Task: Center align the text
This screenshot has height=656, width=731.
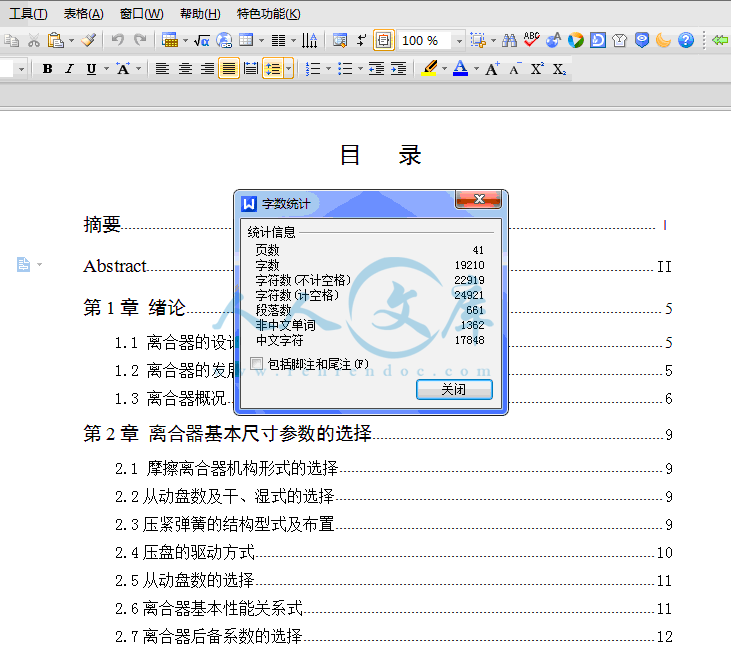Action: coord(185,69)
